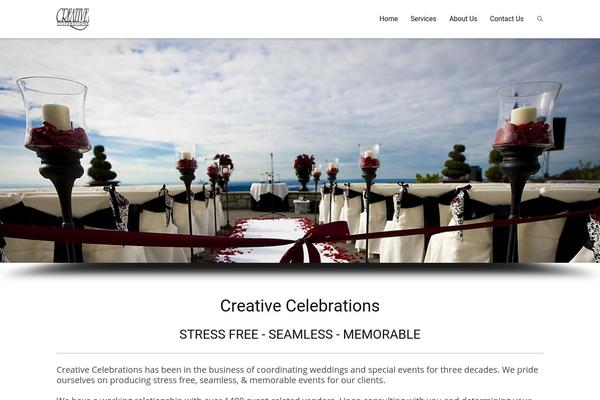The width and height of the screenshot is (600, 400).
Task: Navigate to About Us
Action: 463,19
